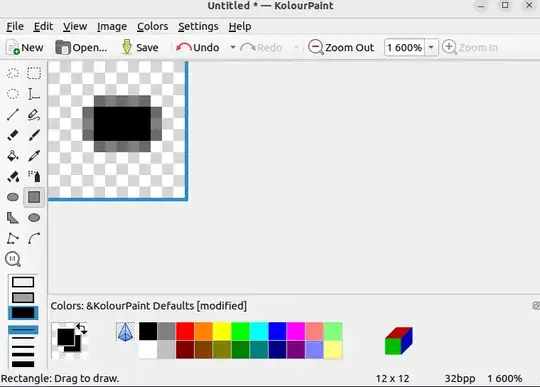Select the Rectangle shape tool
Viewport: 540px width, 387px height.
point(34,197)
